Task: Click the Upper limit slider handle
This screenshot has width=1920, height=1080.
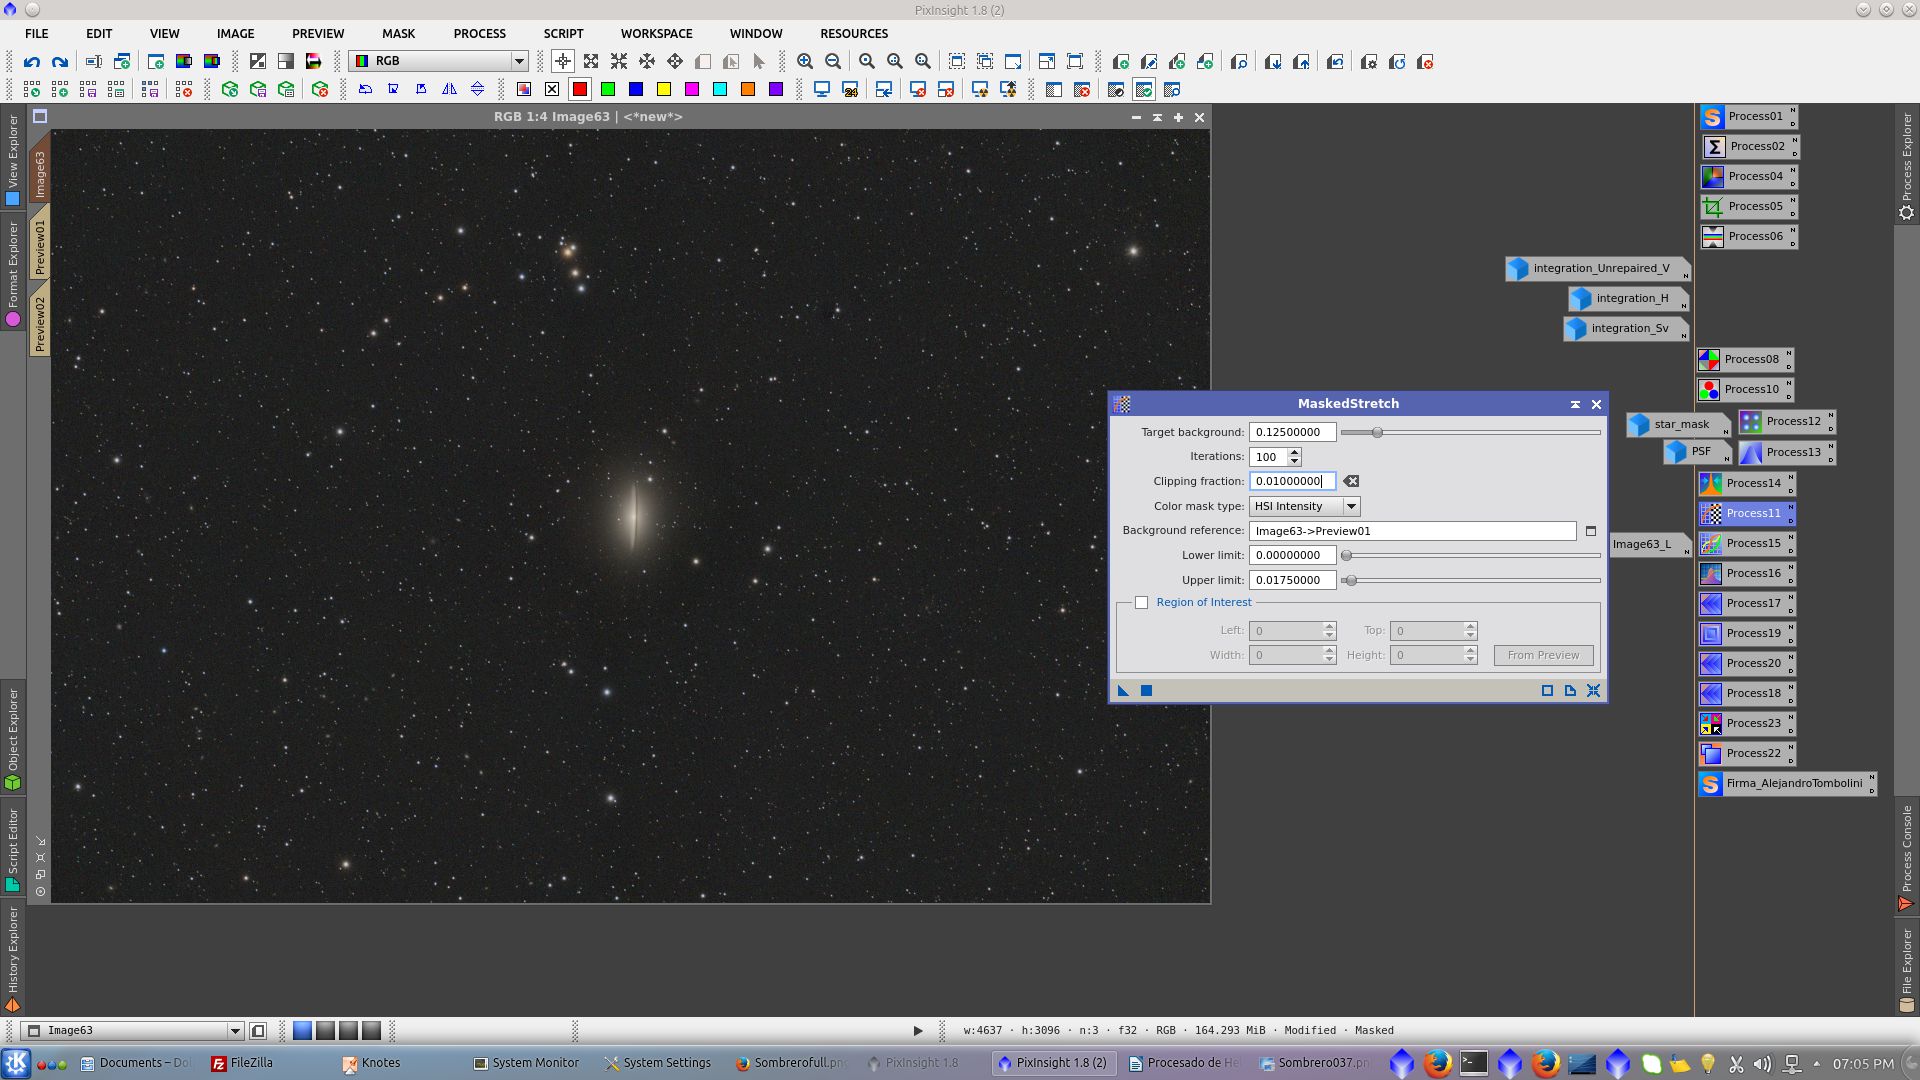Action: (x=1351, y=581)
